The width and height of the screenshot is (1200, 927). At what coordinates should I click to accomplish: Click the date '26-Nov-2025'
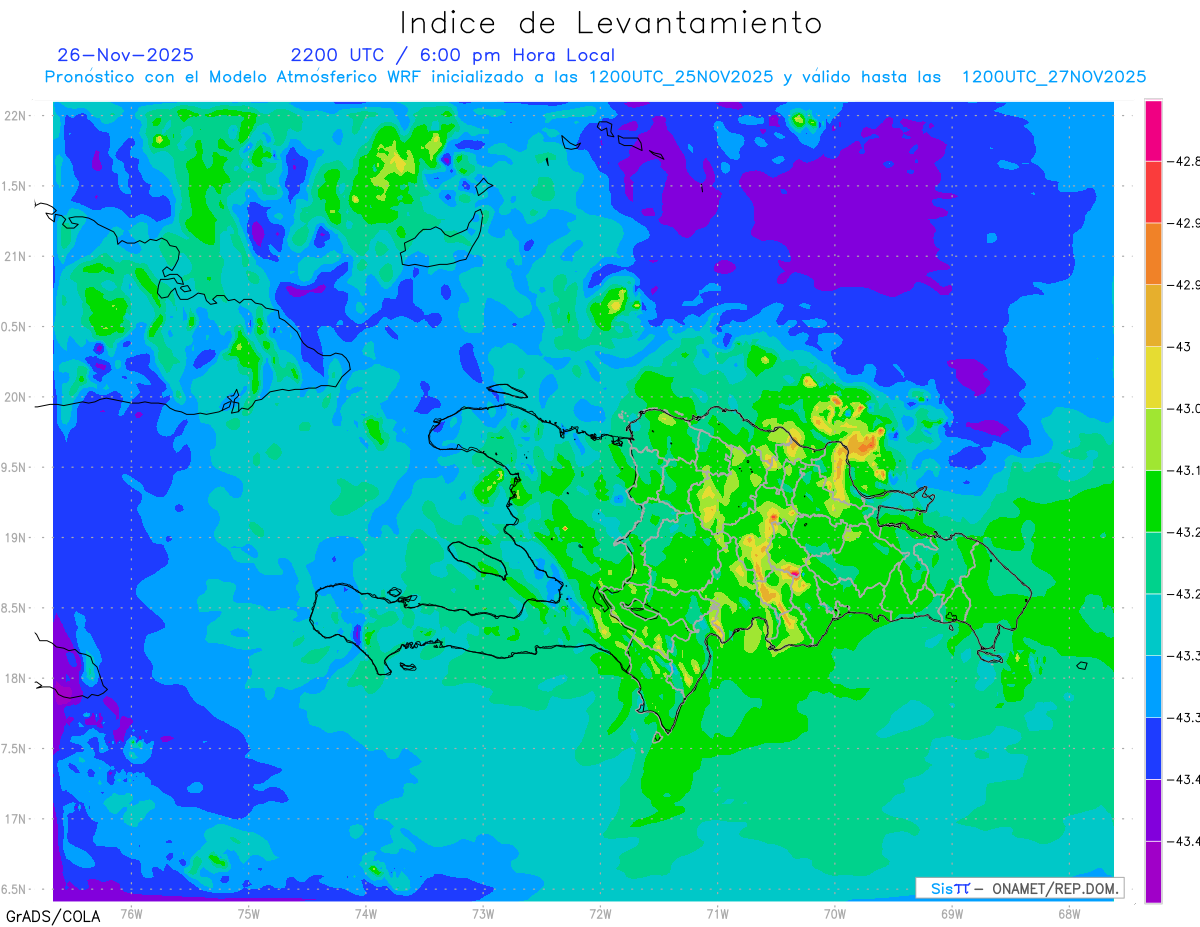pyautogui.click(x=126, y=55)
